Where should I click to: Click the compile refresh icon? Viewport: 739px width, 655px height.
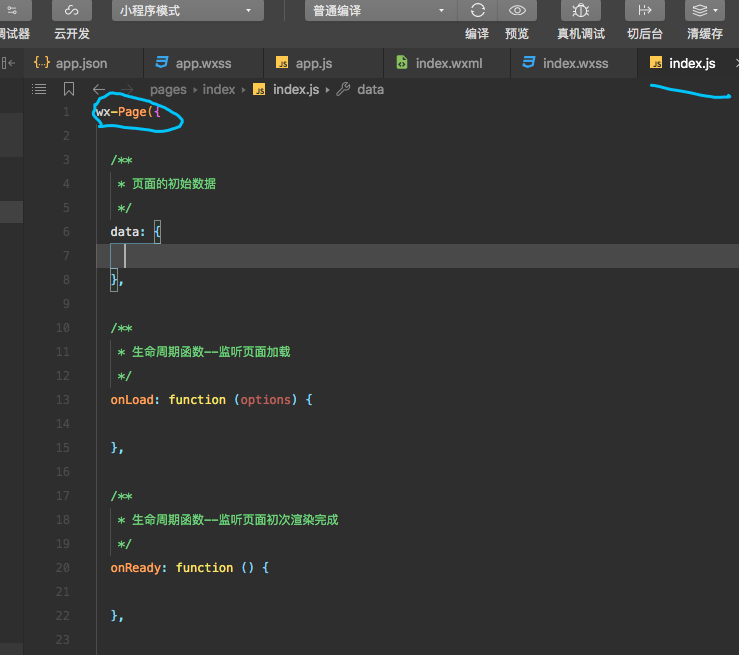(477, 10)
